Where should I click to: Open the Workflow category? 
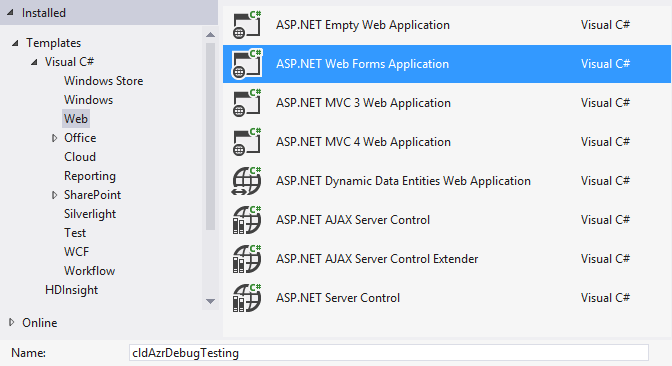click(x=90, y=271)
